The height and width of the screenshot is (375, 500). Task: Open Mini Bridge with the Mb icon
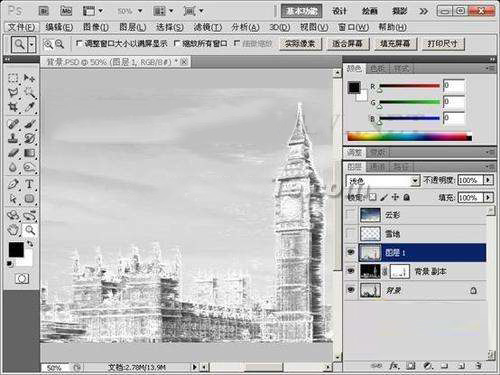(66, 11)
